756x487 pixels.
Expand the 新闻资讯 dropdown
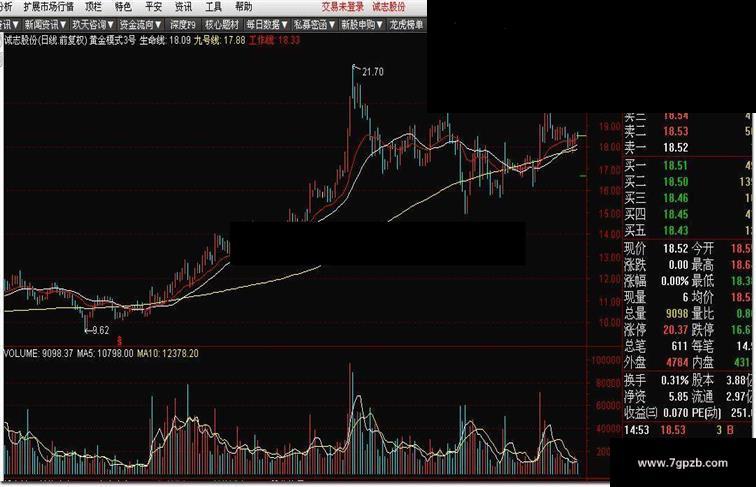coord(45,24)
